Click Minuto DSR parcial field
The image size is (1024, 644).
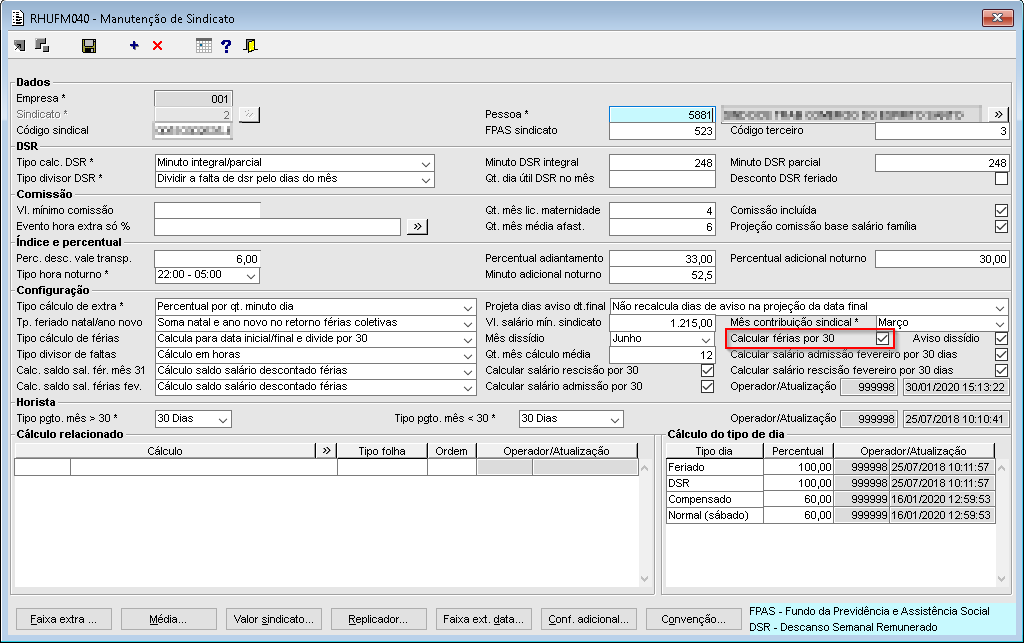pyautogui.click(x=942, y=163)
